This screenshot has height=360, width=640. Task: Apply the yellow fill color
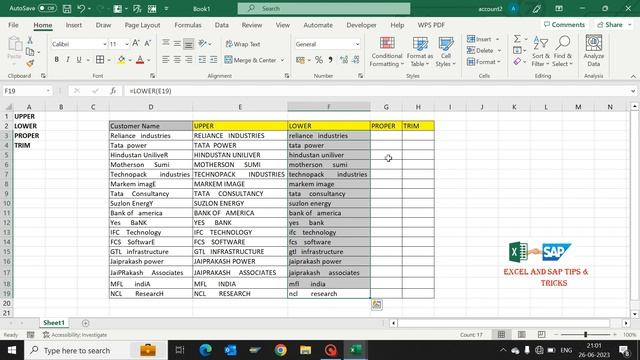[x=121, y=60]
